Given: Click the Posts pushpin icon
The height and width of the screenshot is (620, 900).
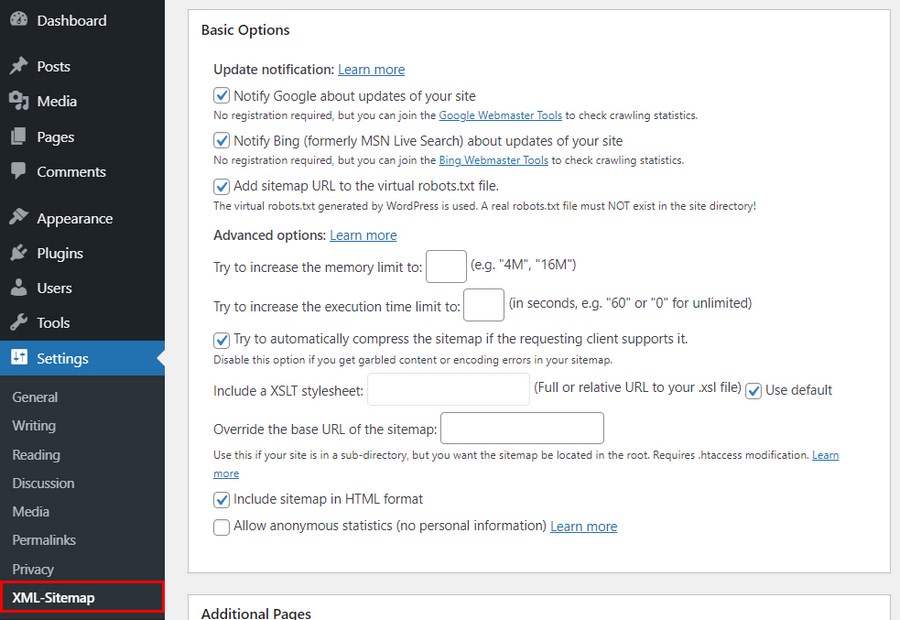Looking at the screenshot, I should [x=18, y=66].
